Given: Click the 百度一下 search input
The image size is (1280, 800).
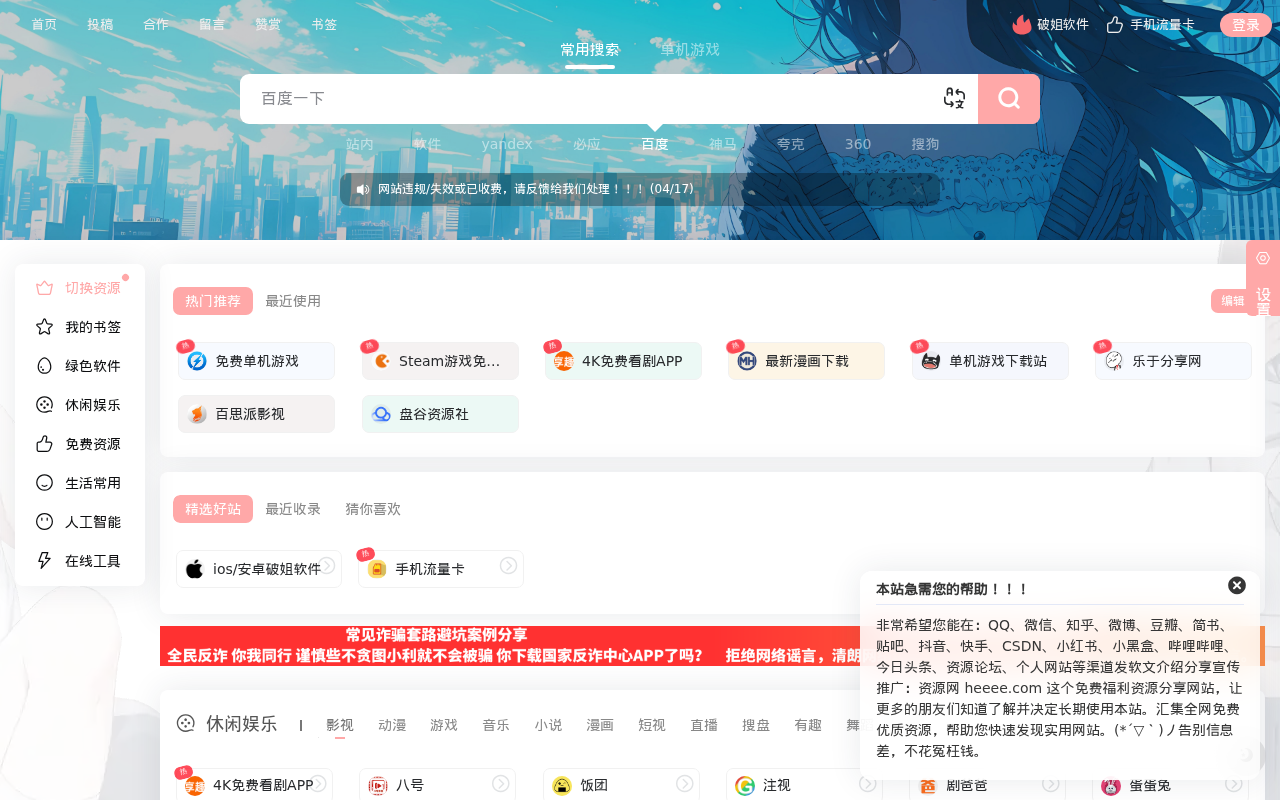Looking at the screenshot, I should pos(590,98).
